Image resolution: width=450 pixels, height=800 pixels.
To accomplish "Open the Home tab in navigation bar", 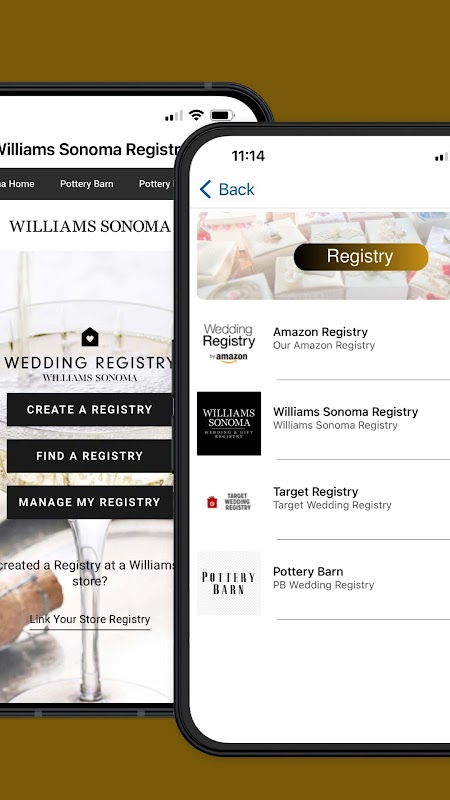I will point(17,184).
